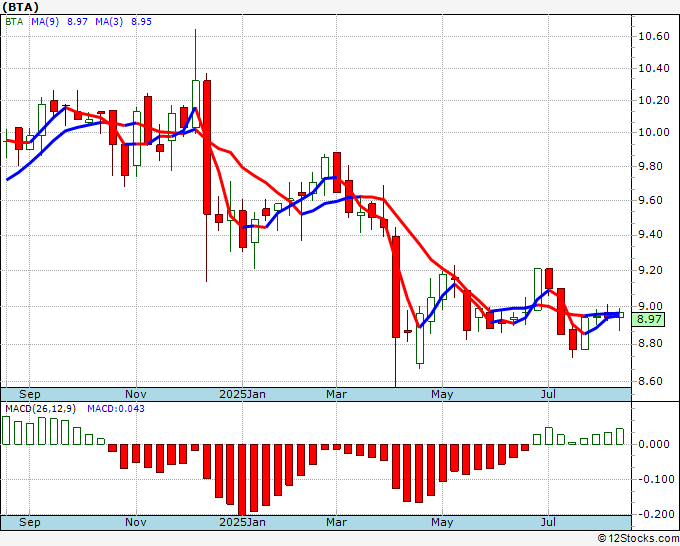Click Mar on the price chart time axis
Image resolution: width=680 pixels, height=546 pixels.
(x=337, y=394)
